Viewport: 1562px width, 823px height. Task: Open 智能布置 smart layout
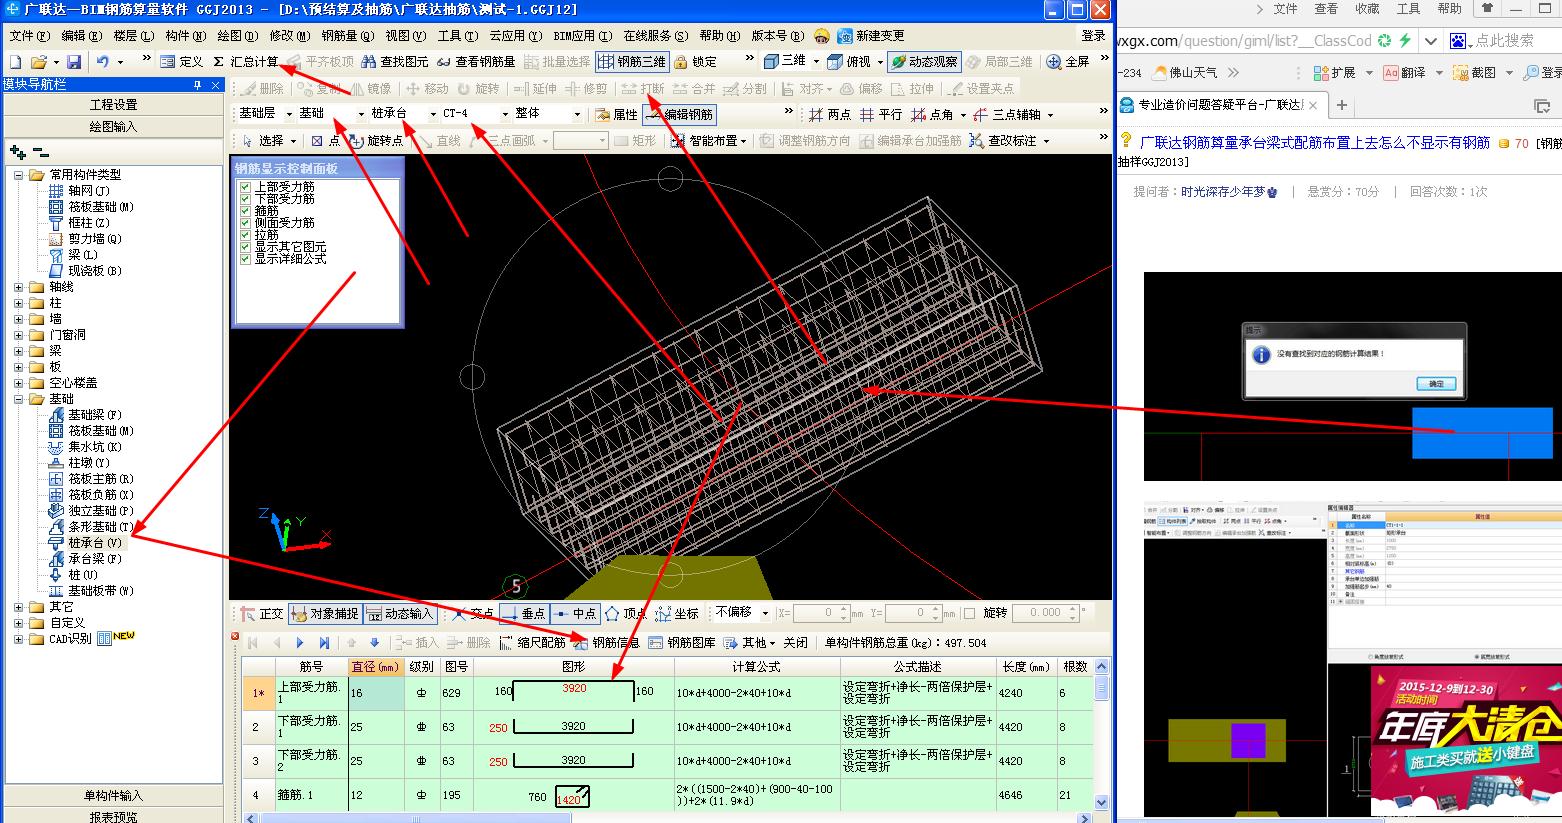click(705, 141)
